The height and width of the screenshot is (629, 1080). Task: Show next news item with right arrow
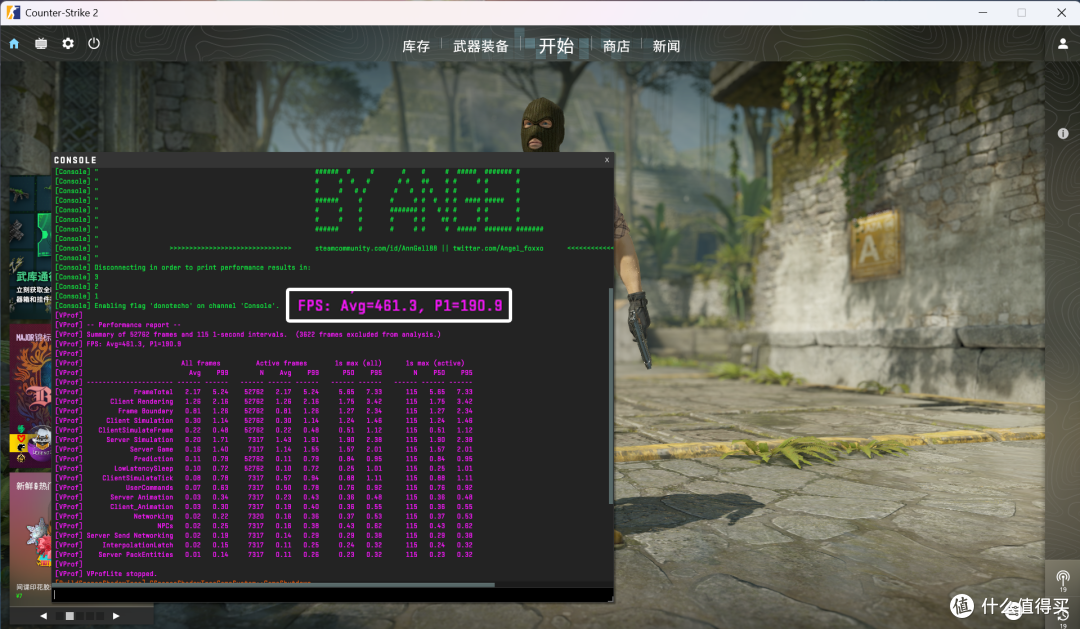point(116,616)
